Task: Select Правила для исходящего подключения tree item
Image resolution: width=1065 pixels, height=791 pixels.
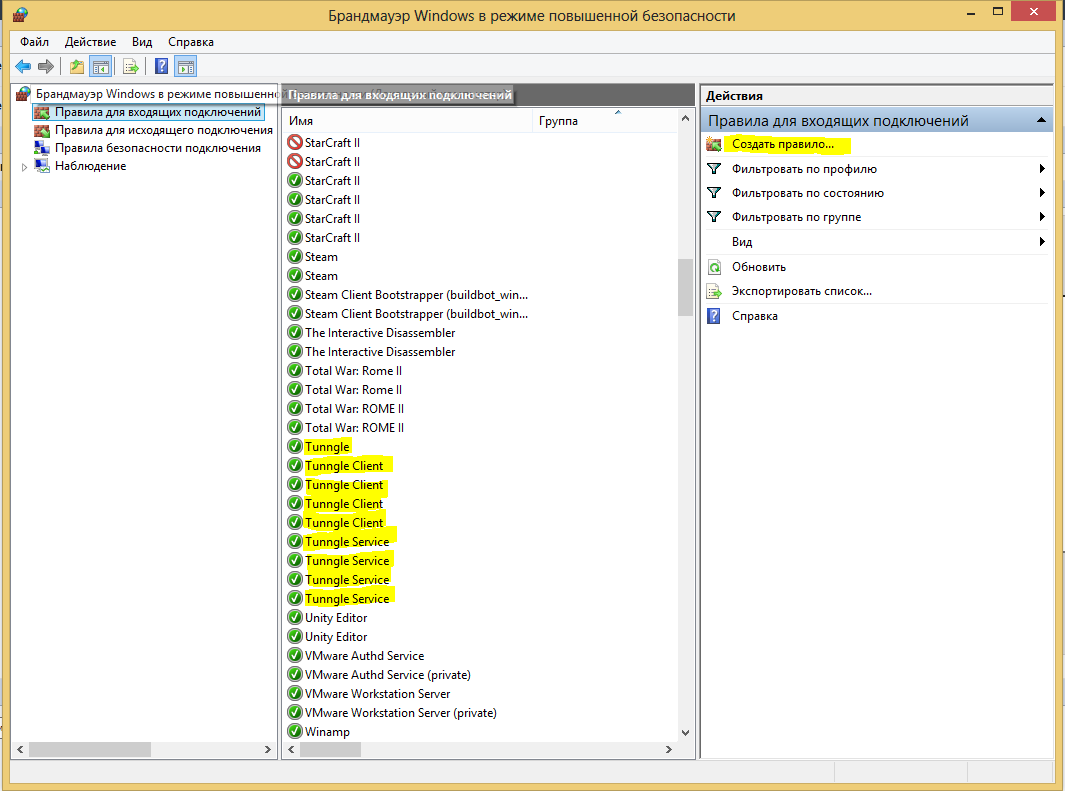Action: 164,130
